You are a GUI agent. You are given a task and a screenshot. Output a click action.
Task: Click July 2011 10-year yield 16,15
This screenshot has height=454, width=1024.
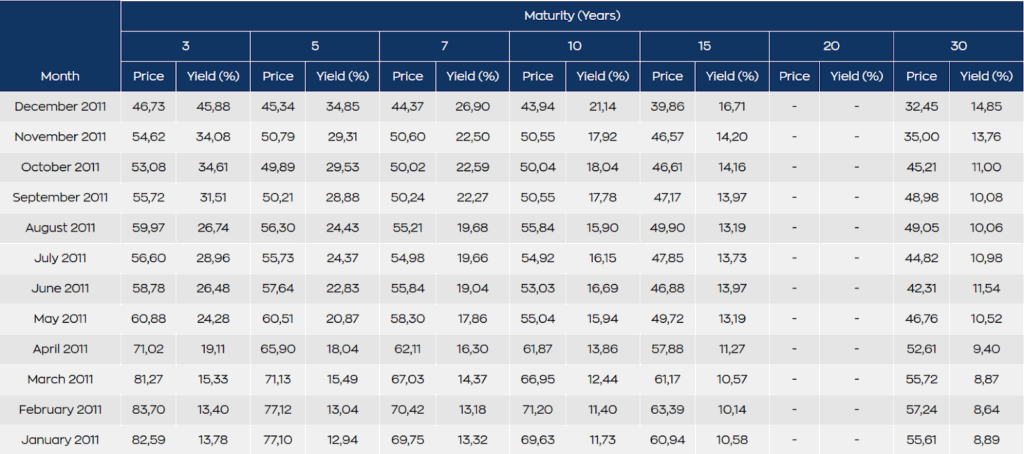coord(603,258)
